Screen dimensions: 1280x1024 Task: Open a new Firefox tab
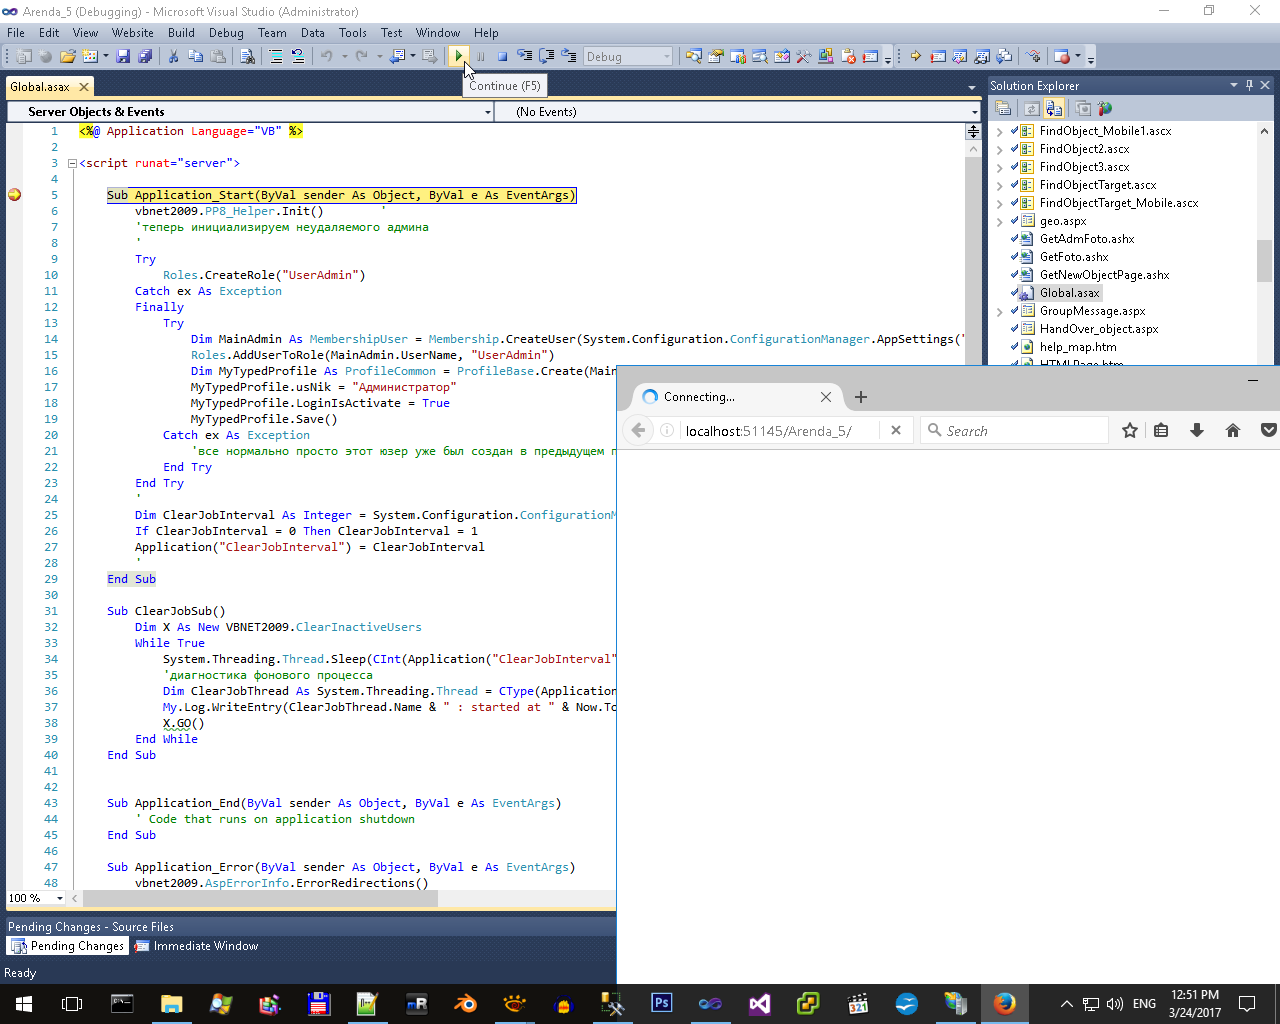pos(861,397)
